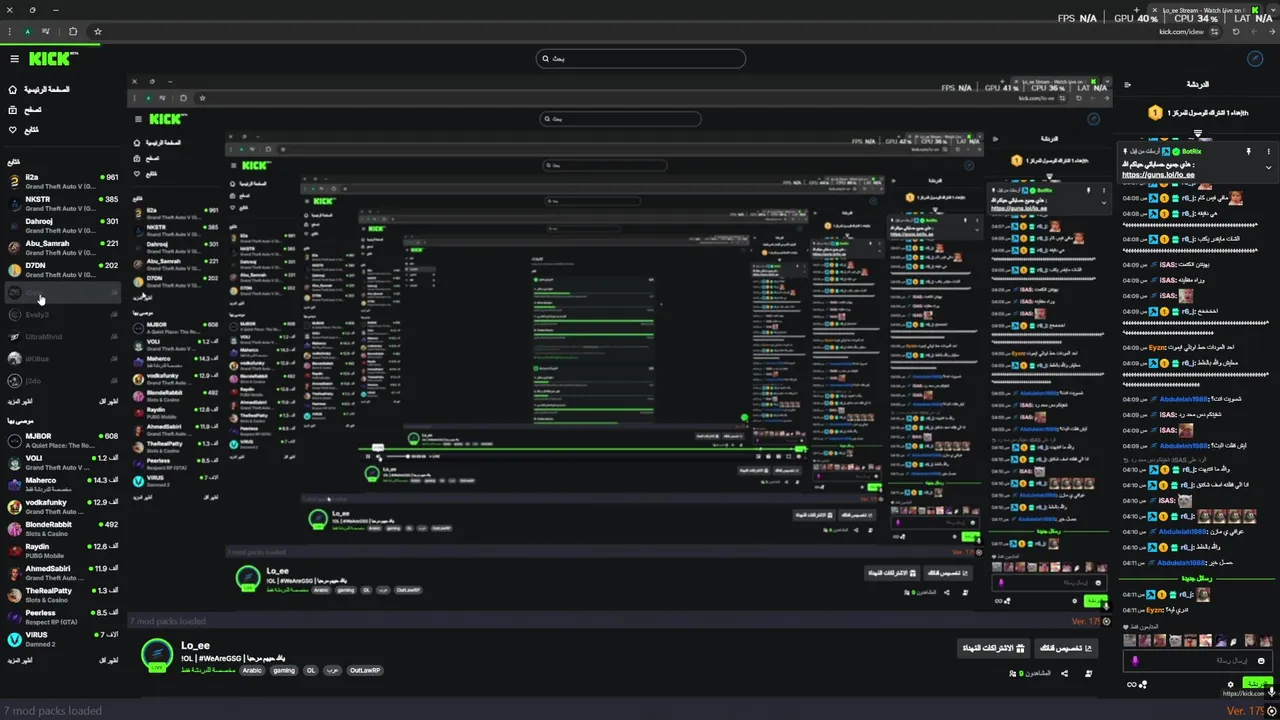Click the outermost browser's bookmark star icon
This screenshot has height=720, width=1280.
click(x=97, y=31)
